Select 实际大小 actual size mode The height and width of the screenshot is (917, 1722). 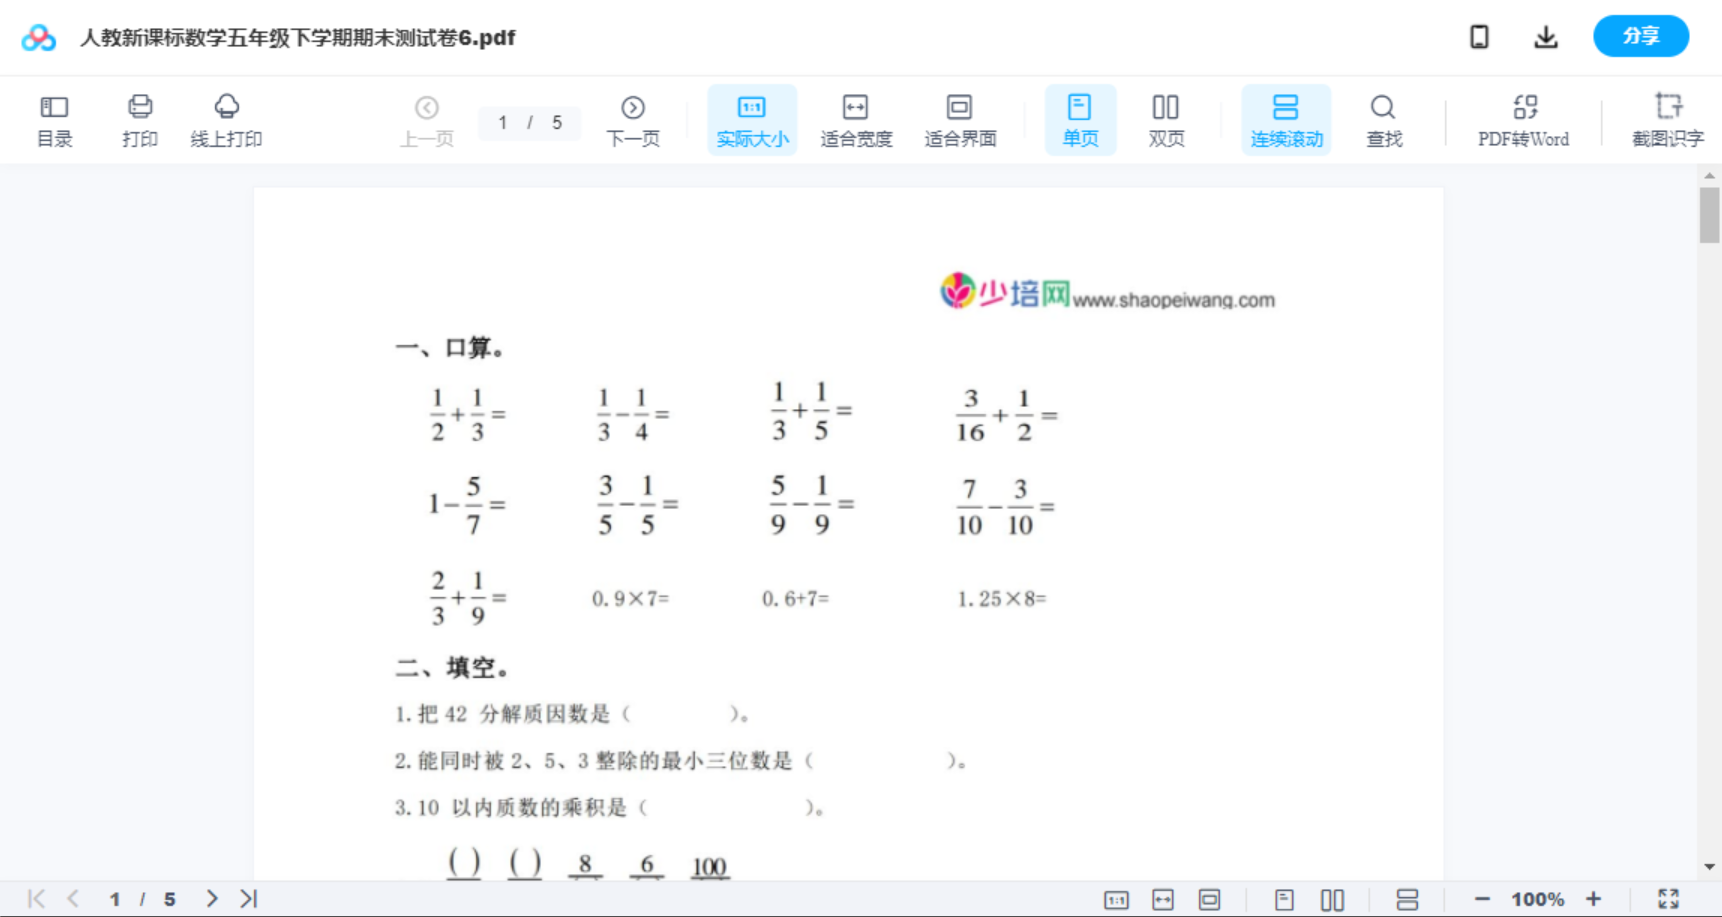(751, 119)
